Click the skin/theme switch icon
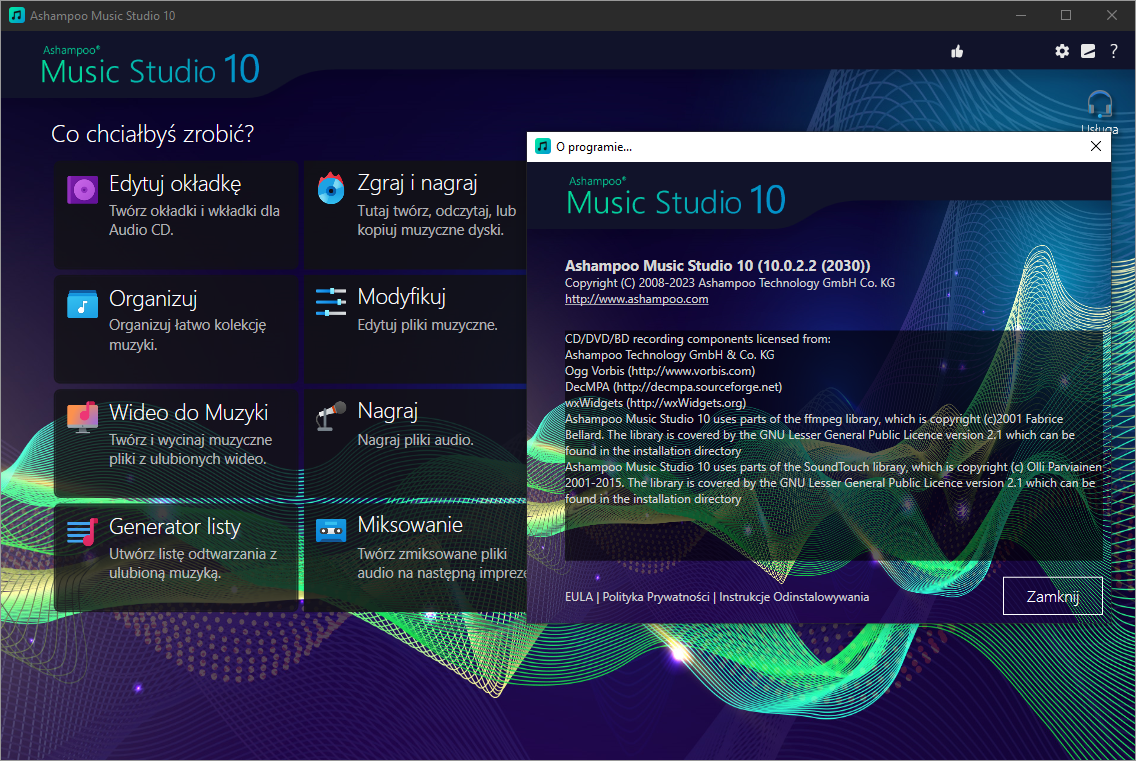This screenshot has height=761, width=1136. point(1087,51)
